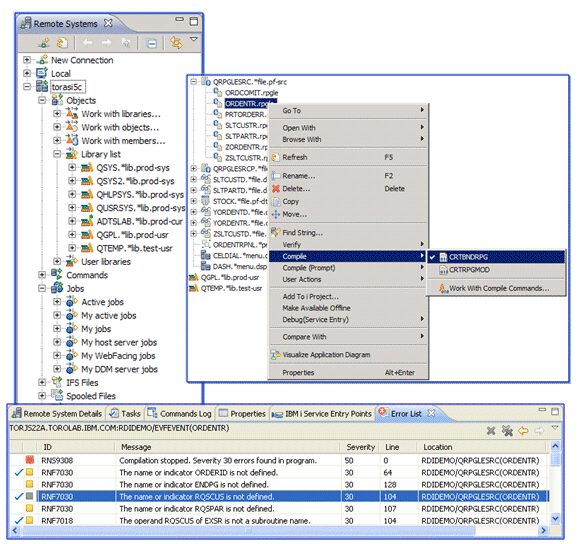
Task: Choose Find String from context menu
Action: pyautogui.click(x=303, y=233)
